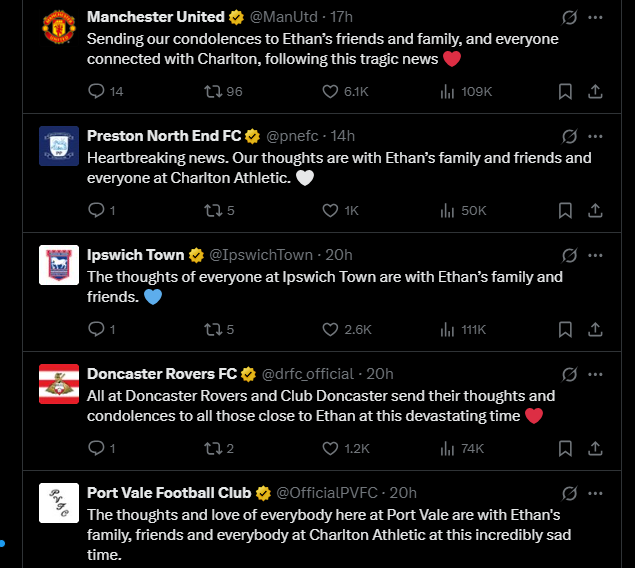Toggle like on the Ipswich Town tweet

click(330, 329)
